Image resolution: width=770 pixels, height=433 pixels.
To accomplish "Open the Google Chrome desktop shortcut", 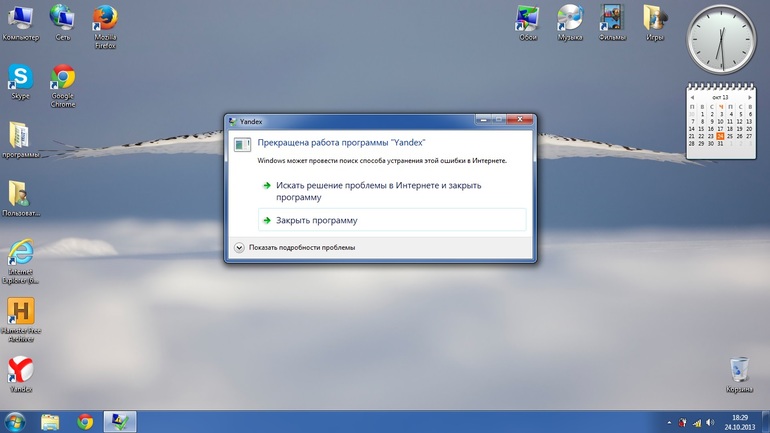I will 63,78.
